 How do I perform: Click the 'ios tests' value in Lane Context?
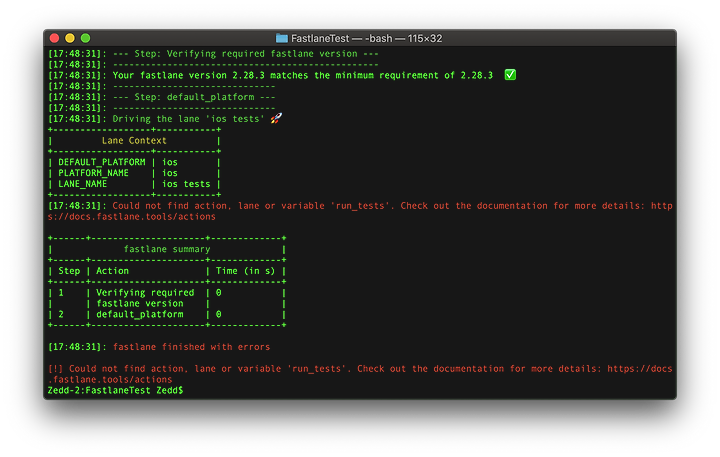click(186, 184)
